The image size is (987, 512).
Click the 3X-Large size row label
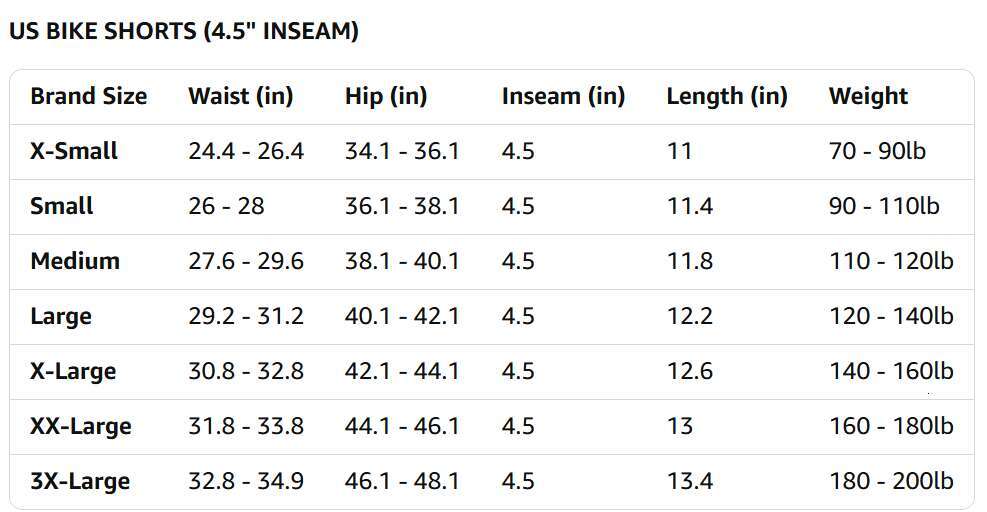pos(80,482)
